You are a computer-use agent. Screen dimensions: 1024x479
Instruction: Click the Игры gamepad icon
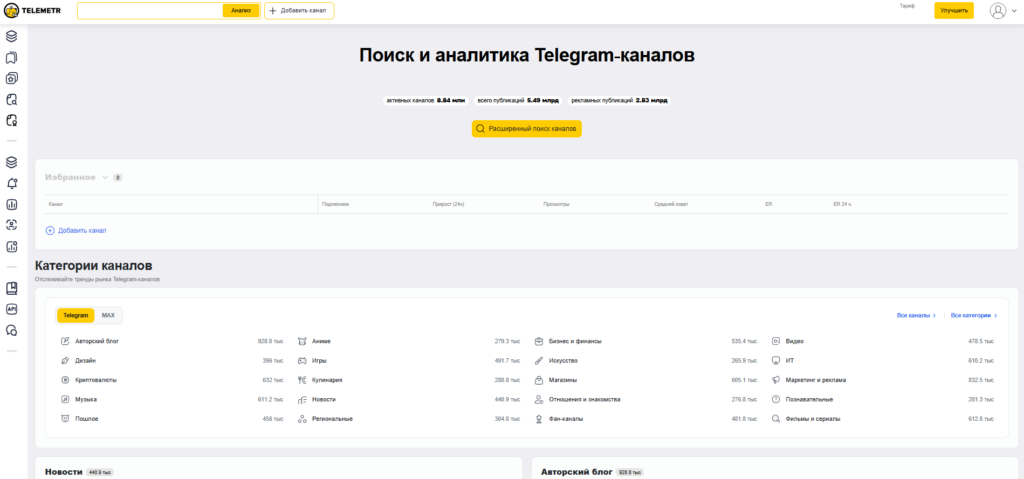pyautogui.click(x=302, y=361)
